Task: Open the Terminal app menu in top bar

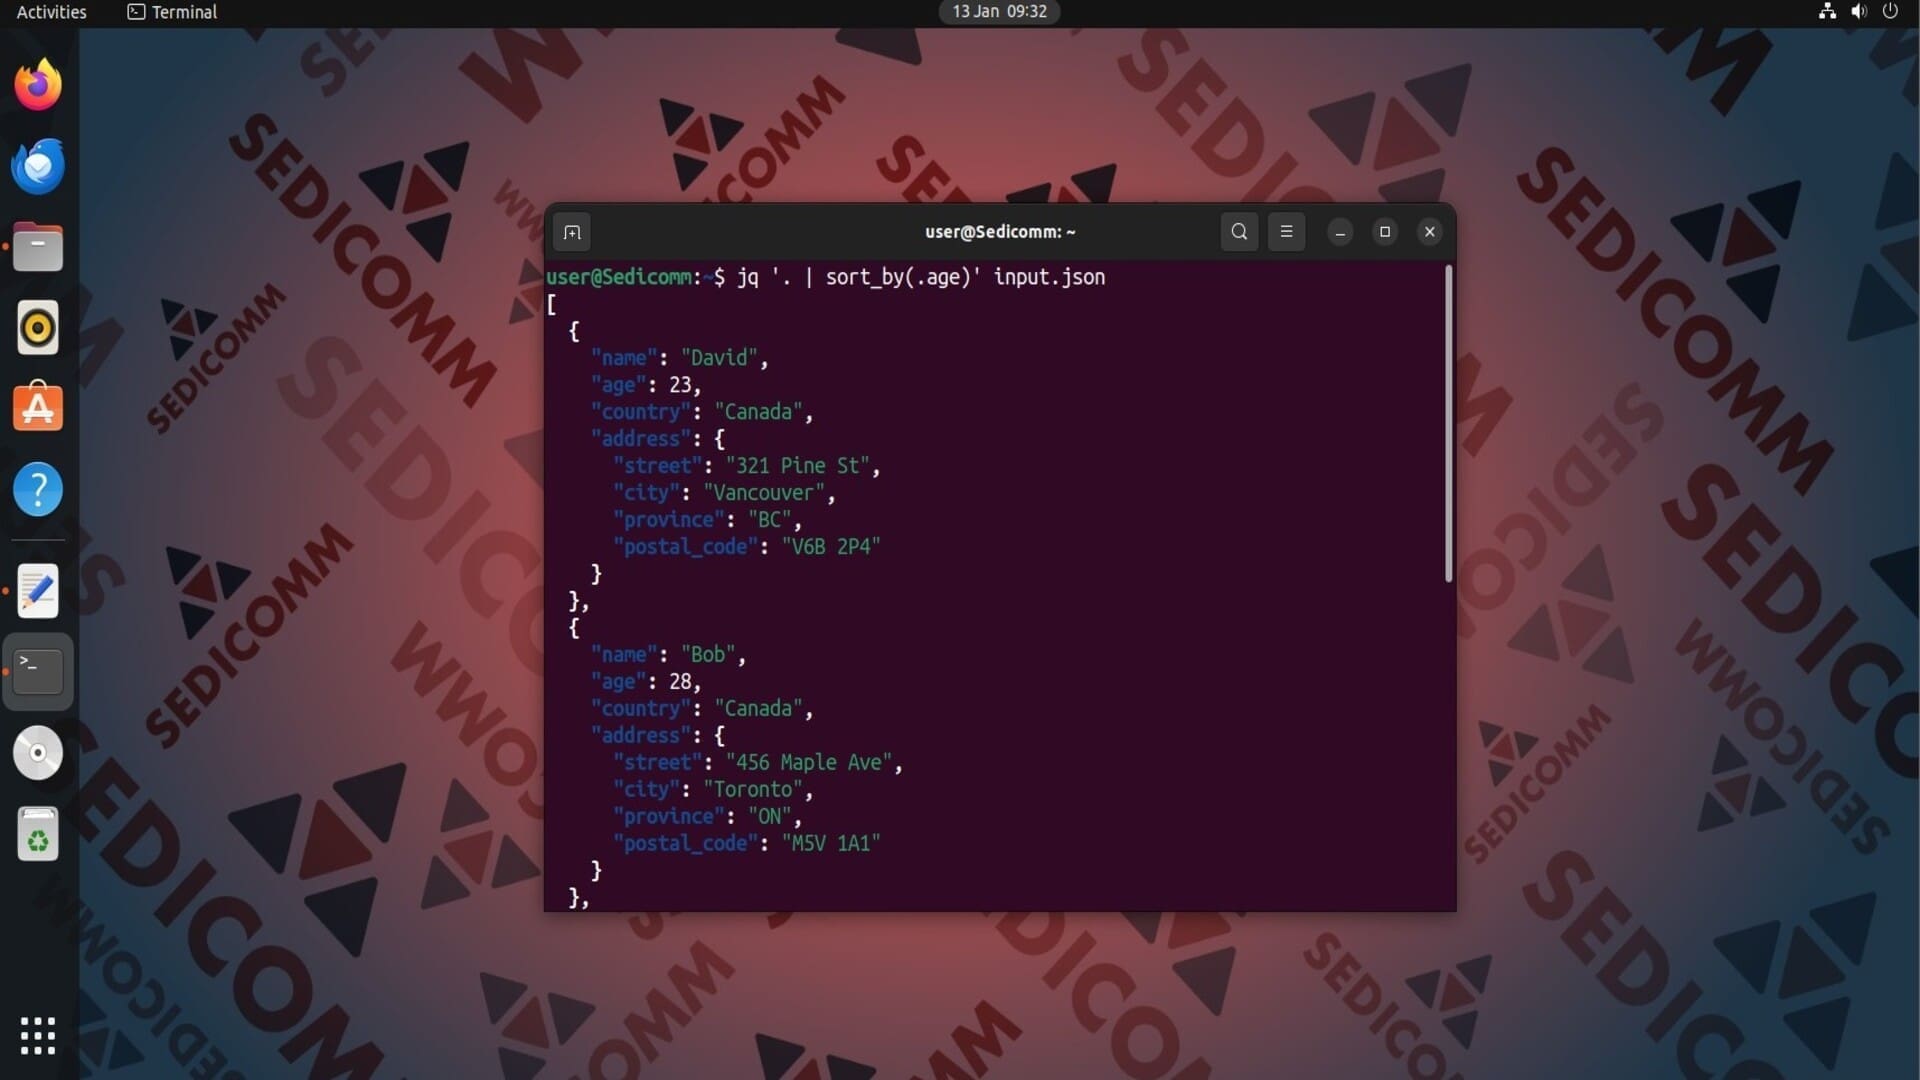Action: (x=173, y=12)
